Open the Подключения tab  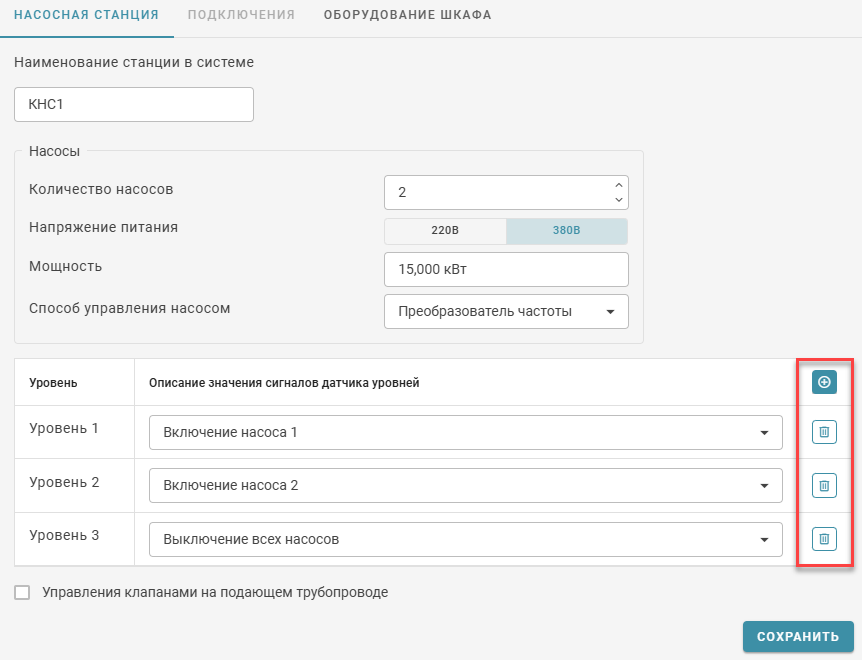241,16
